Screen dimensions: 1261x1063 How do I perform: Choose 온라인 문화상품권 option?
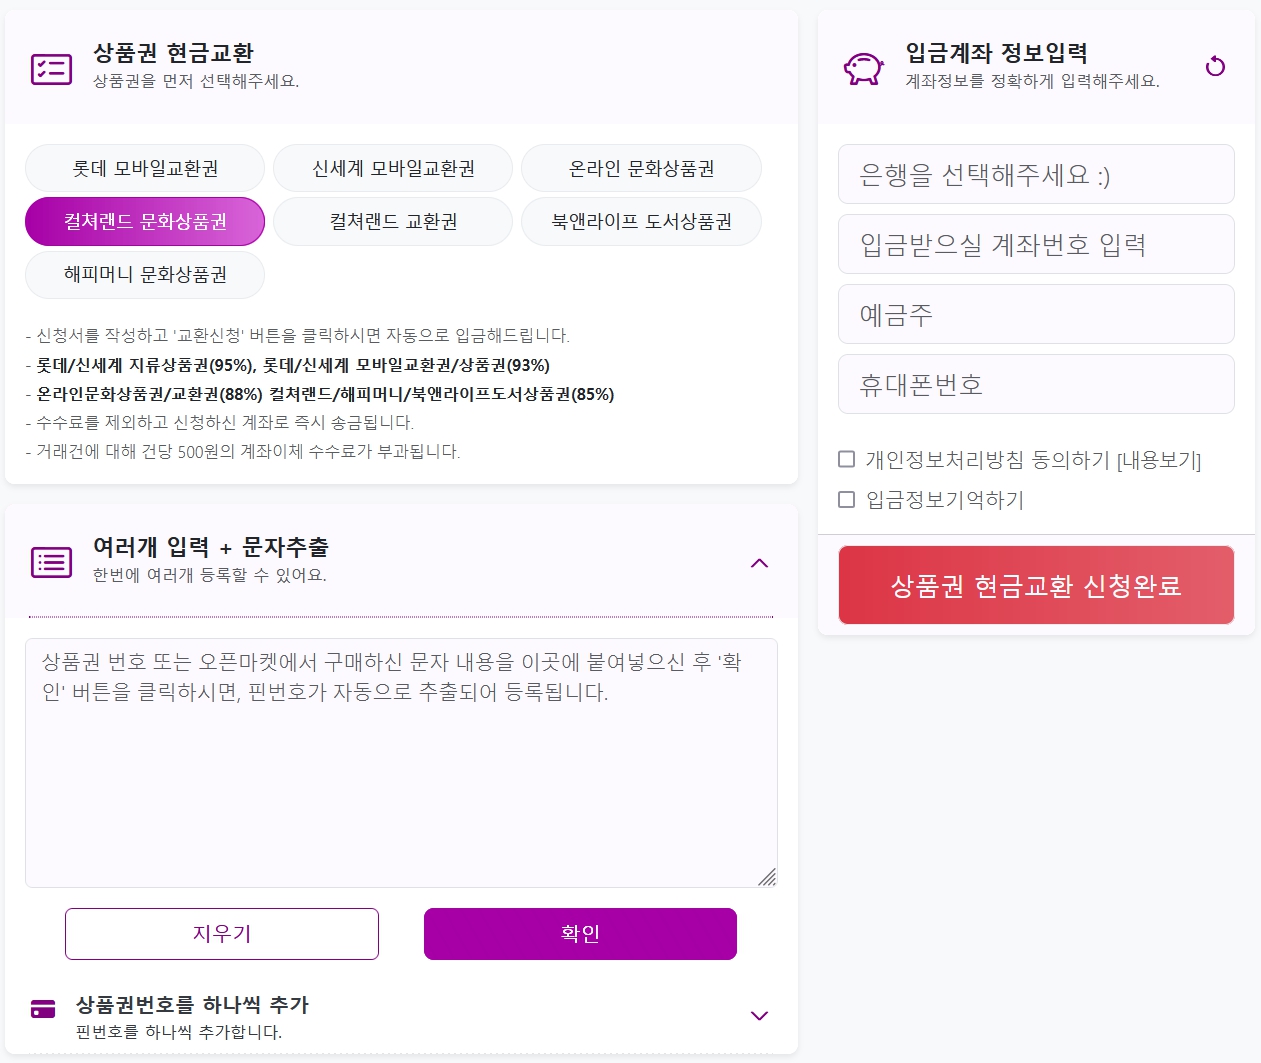641,168
